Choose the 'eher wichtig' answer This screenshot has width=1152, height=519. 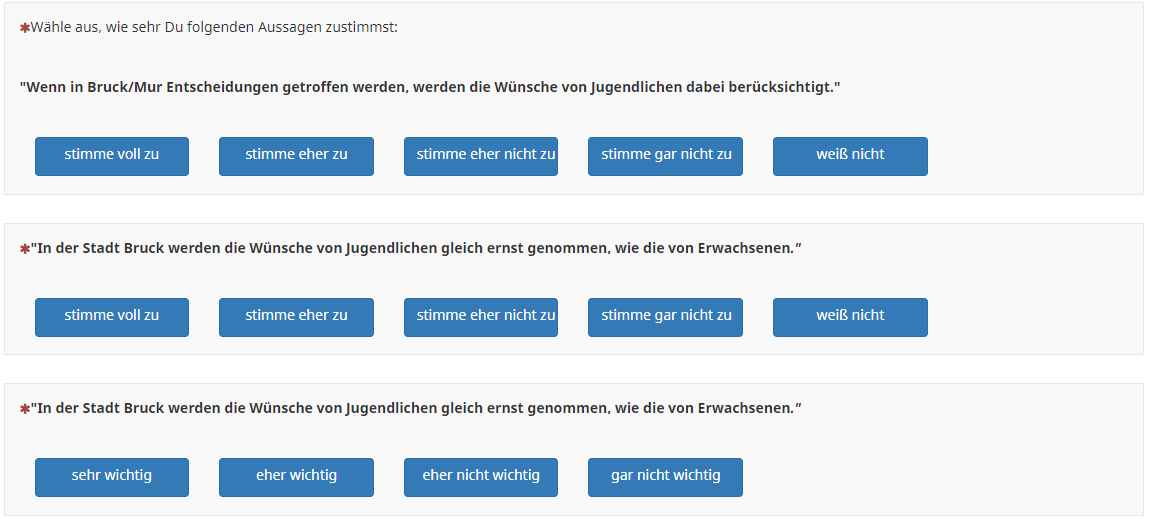point(296,477)
